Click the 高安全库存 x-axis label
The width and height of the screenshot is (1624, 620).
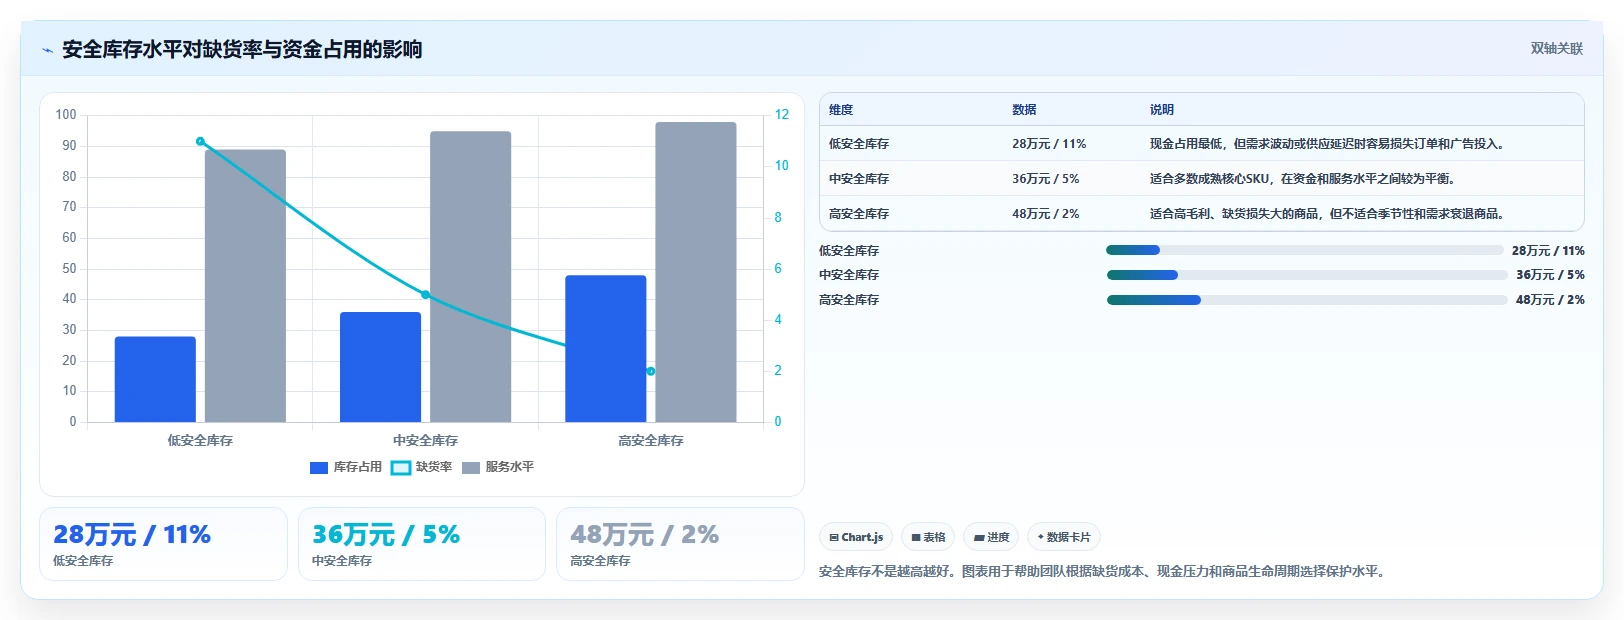651,440
